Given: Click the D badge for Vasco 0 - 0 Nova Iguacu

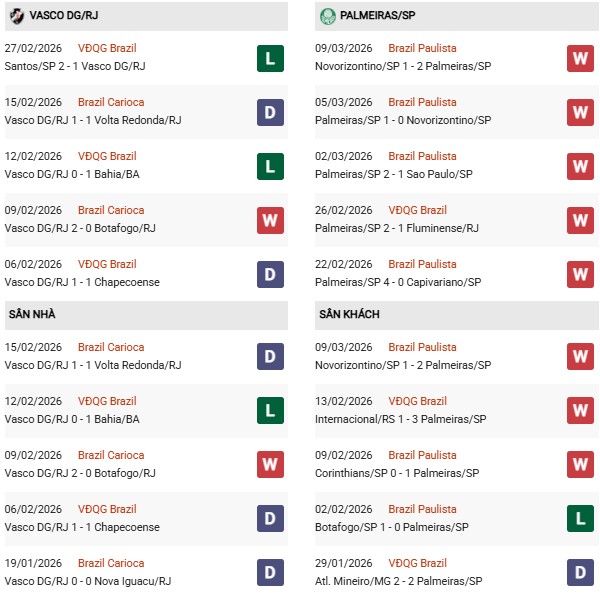Looking at the screenshot, I should (270, 573).
